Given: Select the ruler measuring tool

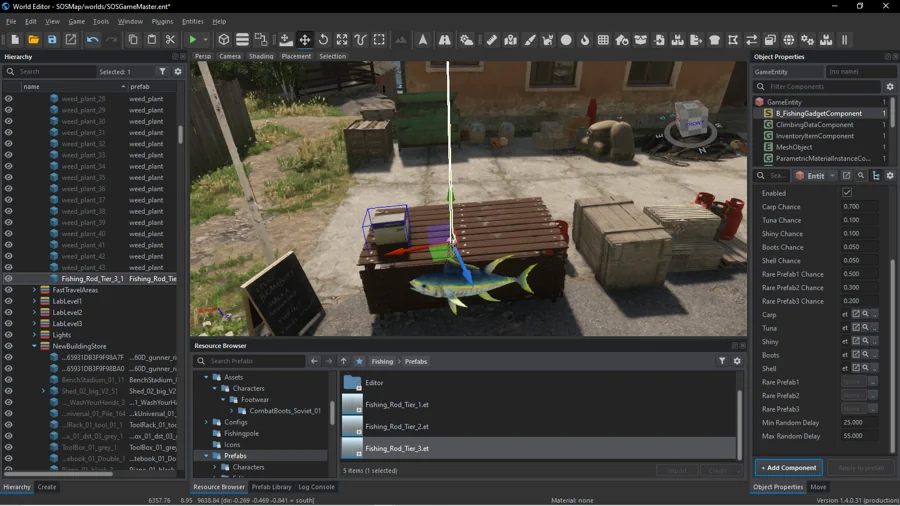Looking at the screenshot, I should tap(492, 40).
